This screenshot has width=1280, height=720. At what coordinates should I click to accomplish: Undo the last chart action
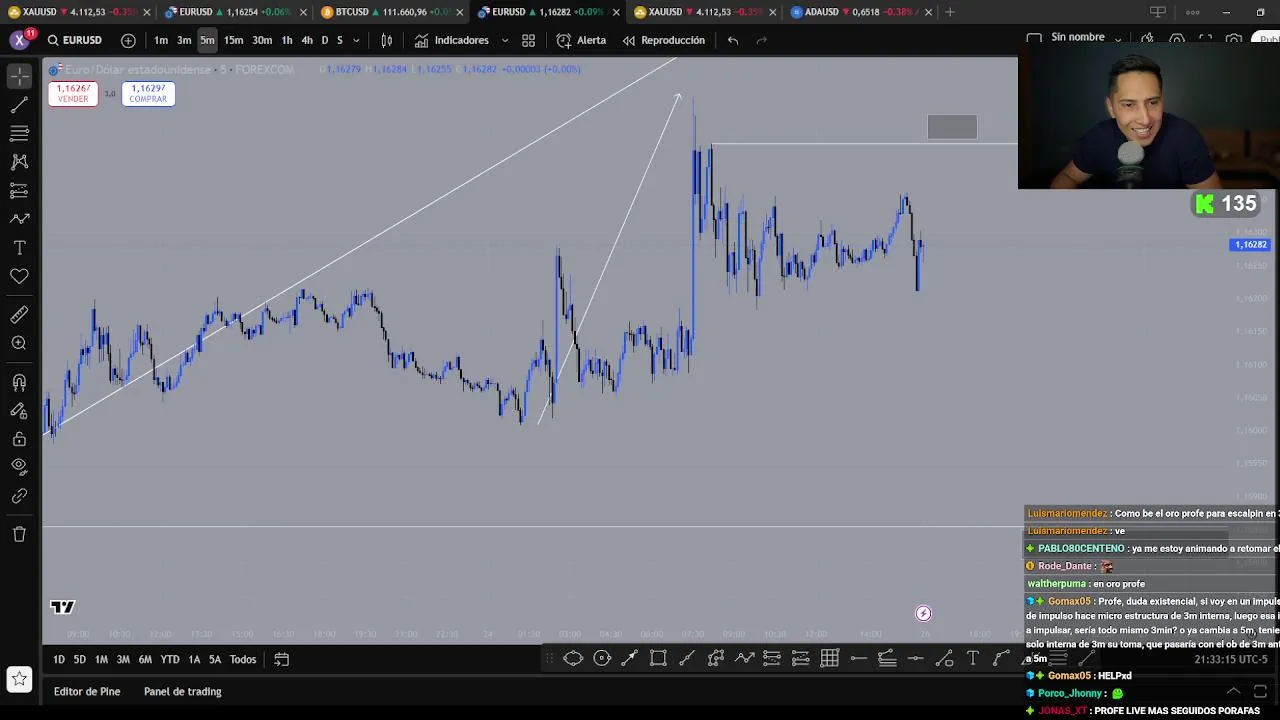click(733, 40)
